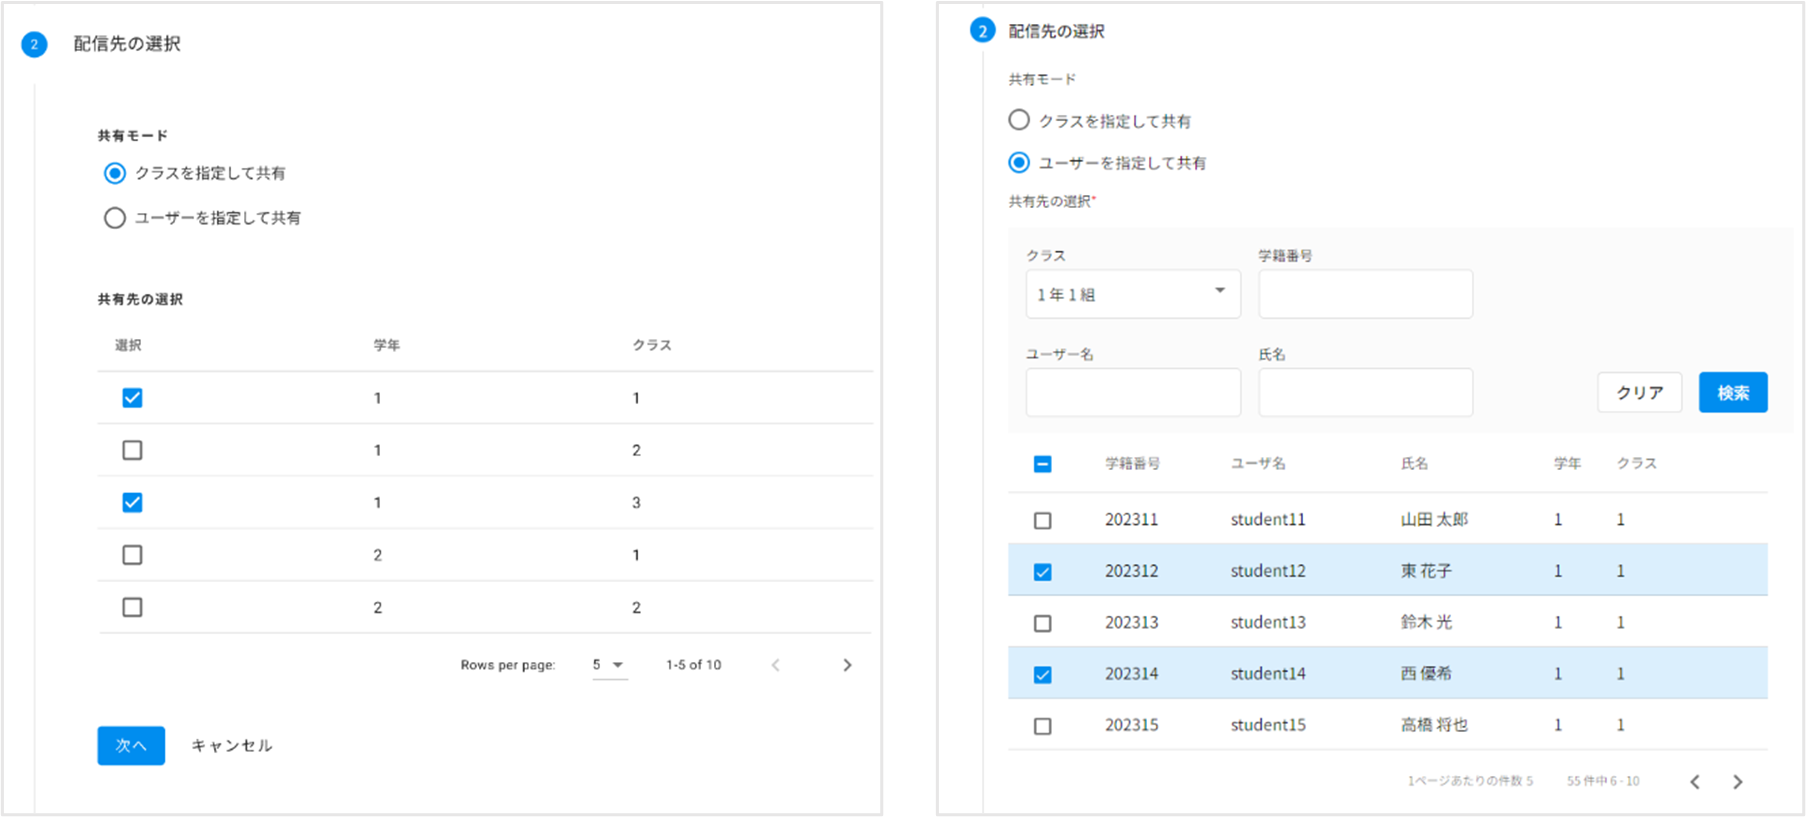Screen dimensions: 1806x817
Task: Click the name 鈴木 光
Action: (1426, 622)
